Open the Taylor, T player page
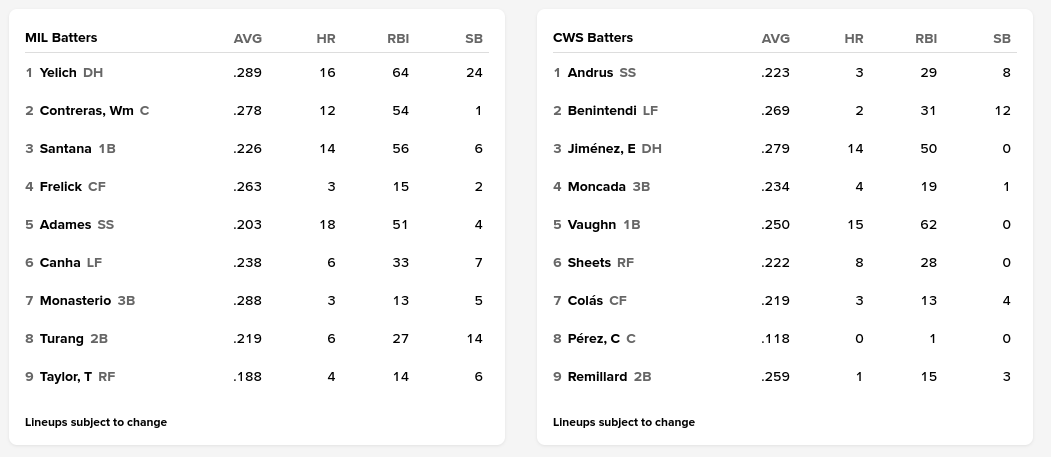The height and width of the screenshot is (457, 1051). point(66,377)
